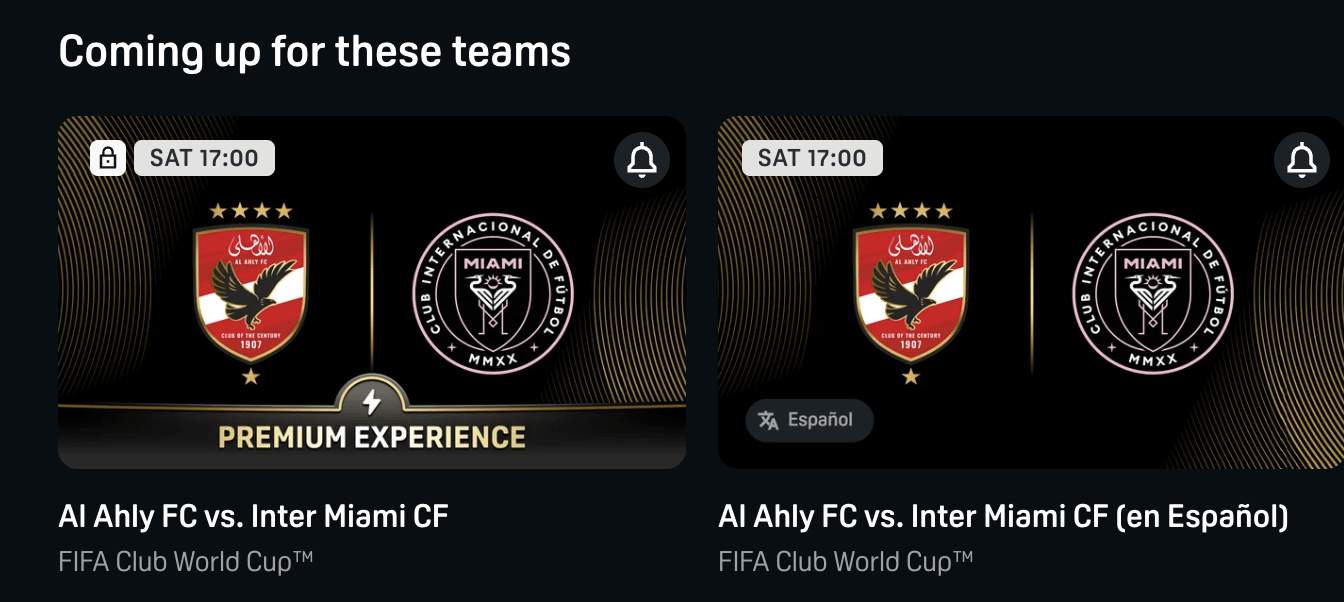Image resolution: width=1344 pixels, height=602 pixels.
Task: Click the lightning bolt on Premium Experience banner
Action: [371, 400]
